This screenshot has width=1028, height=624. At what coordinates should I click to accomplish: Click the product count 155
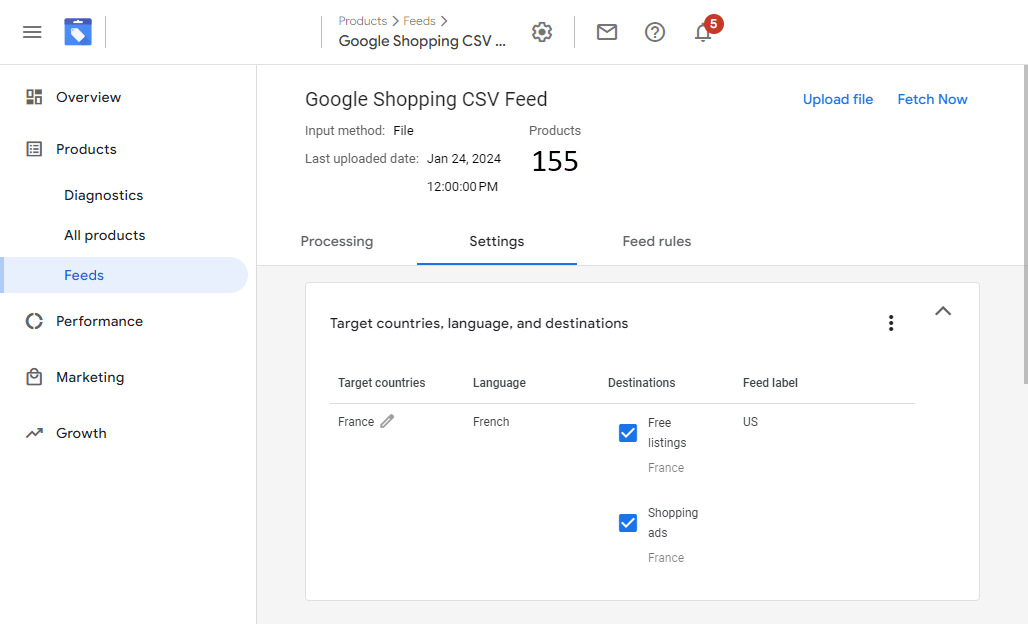(x=555, y=161)
